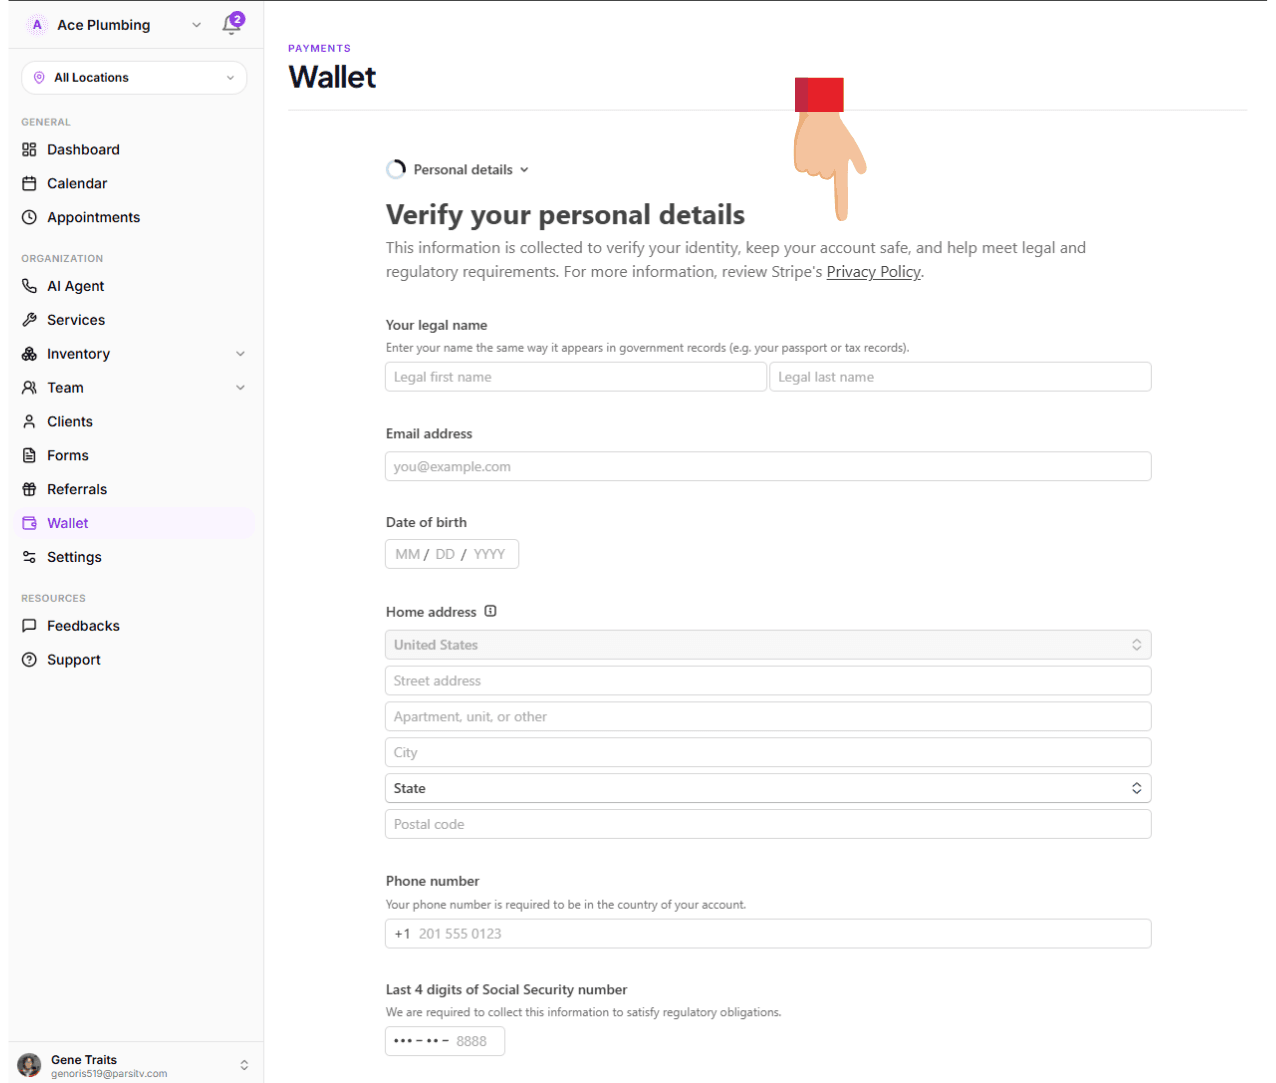The height and width of the screenshot is (1083, 1276).
Task: Select the Referrals gift icon
Action: click(x=30, y=489)
